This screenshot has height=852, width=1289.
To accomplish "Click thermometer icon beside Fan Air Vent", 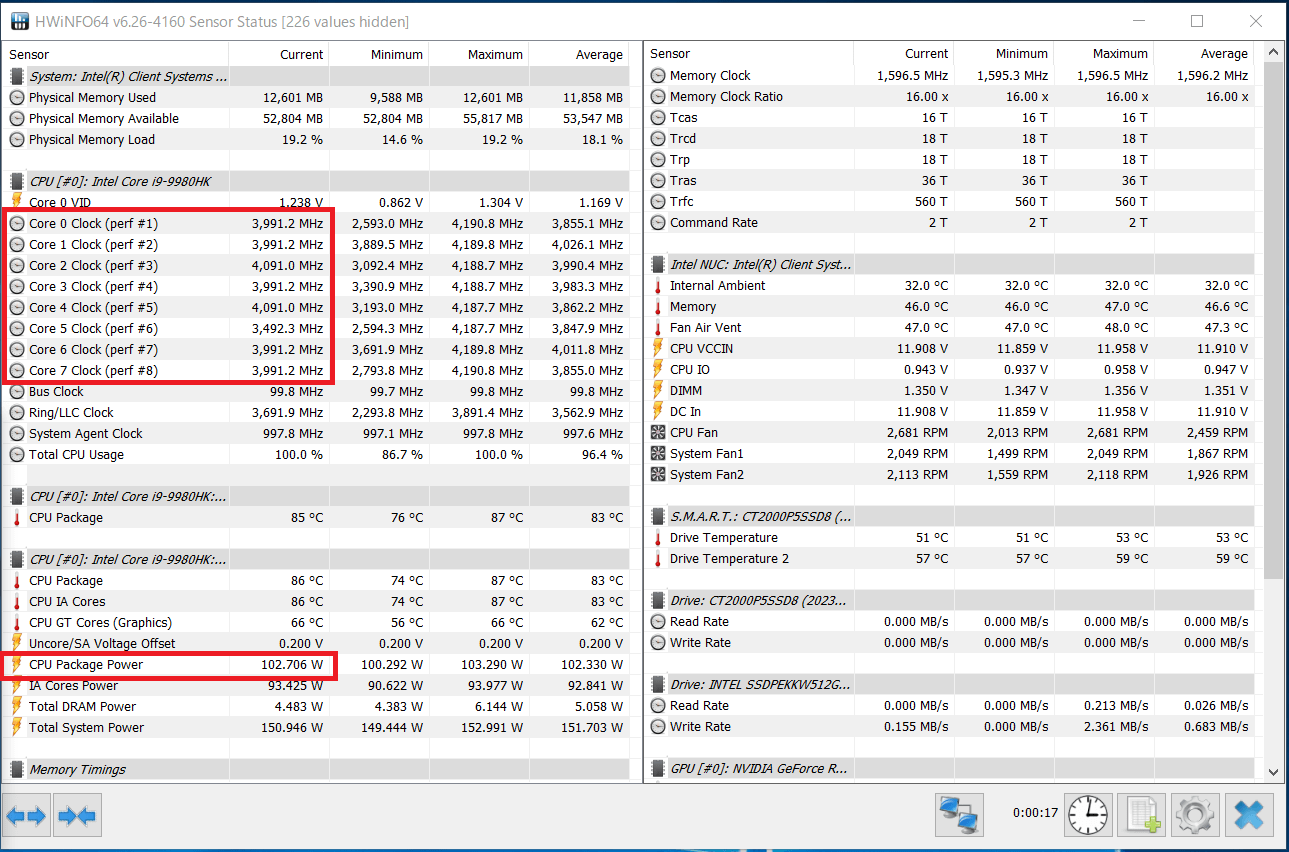I will 658,328.
